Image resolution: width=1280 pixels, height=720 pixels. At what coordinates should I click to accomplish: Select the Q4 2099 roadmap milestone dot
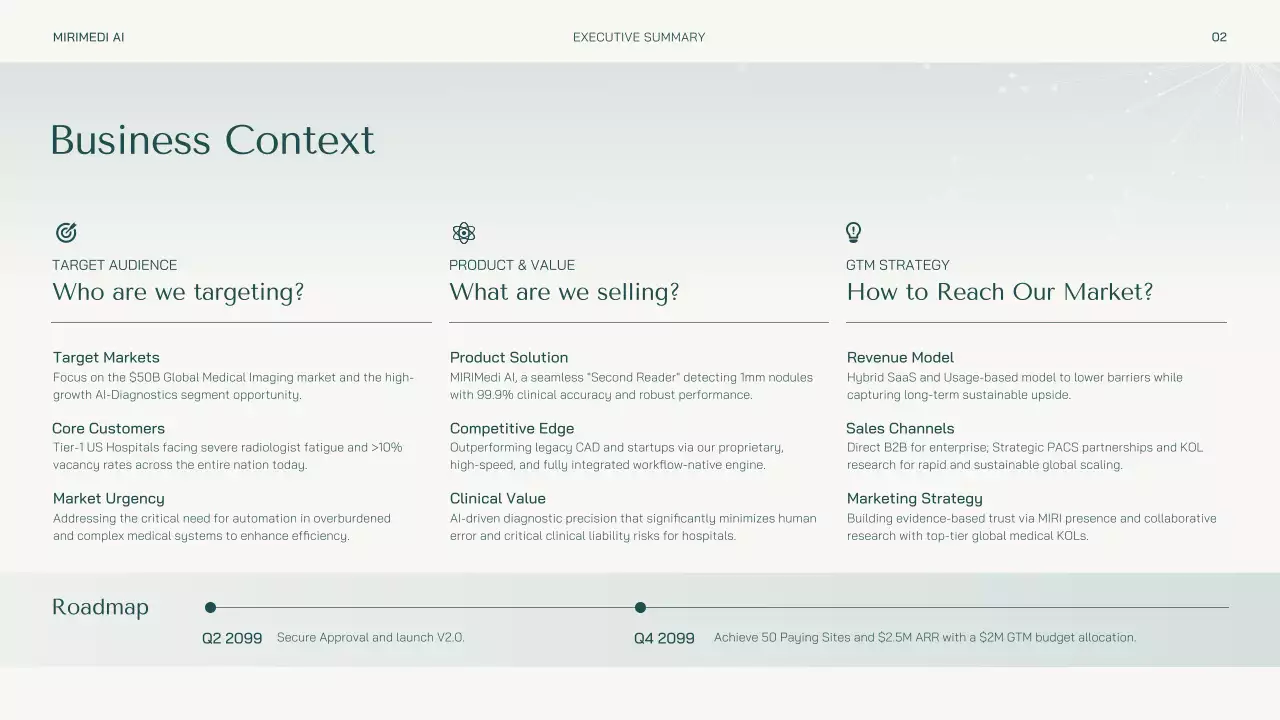click(x=640, y=607)
